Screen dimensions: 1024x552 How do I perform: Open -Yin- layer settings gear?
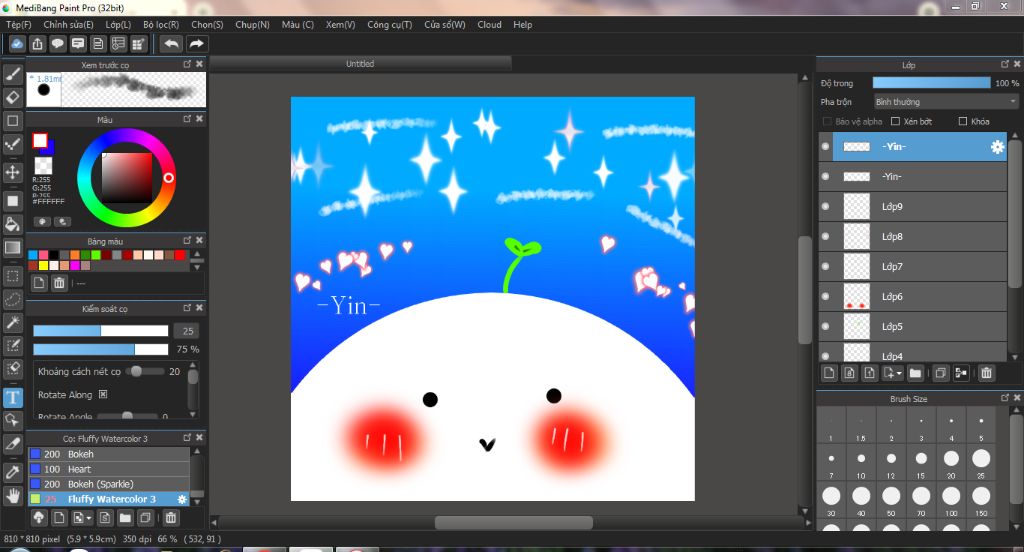[997, 147]
